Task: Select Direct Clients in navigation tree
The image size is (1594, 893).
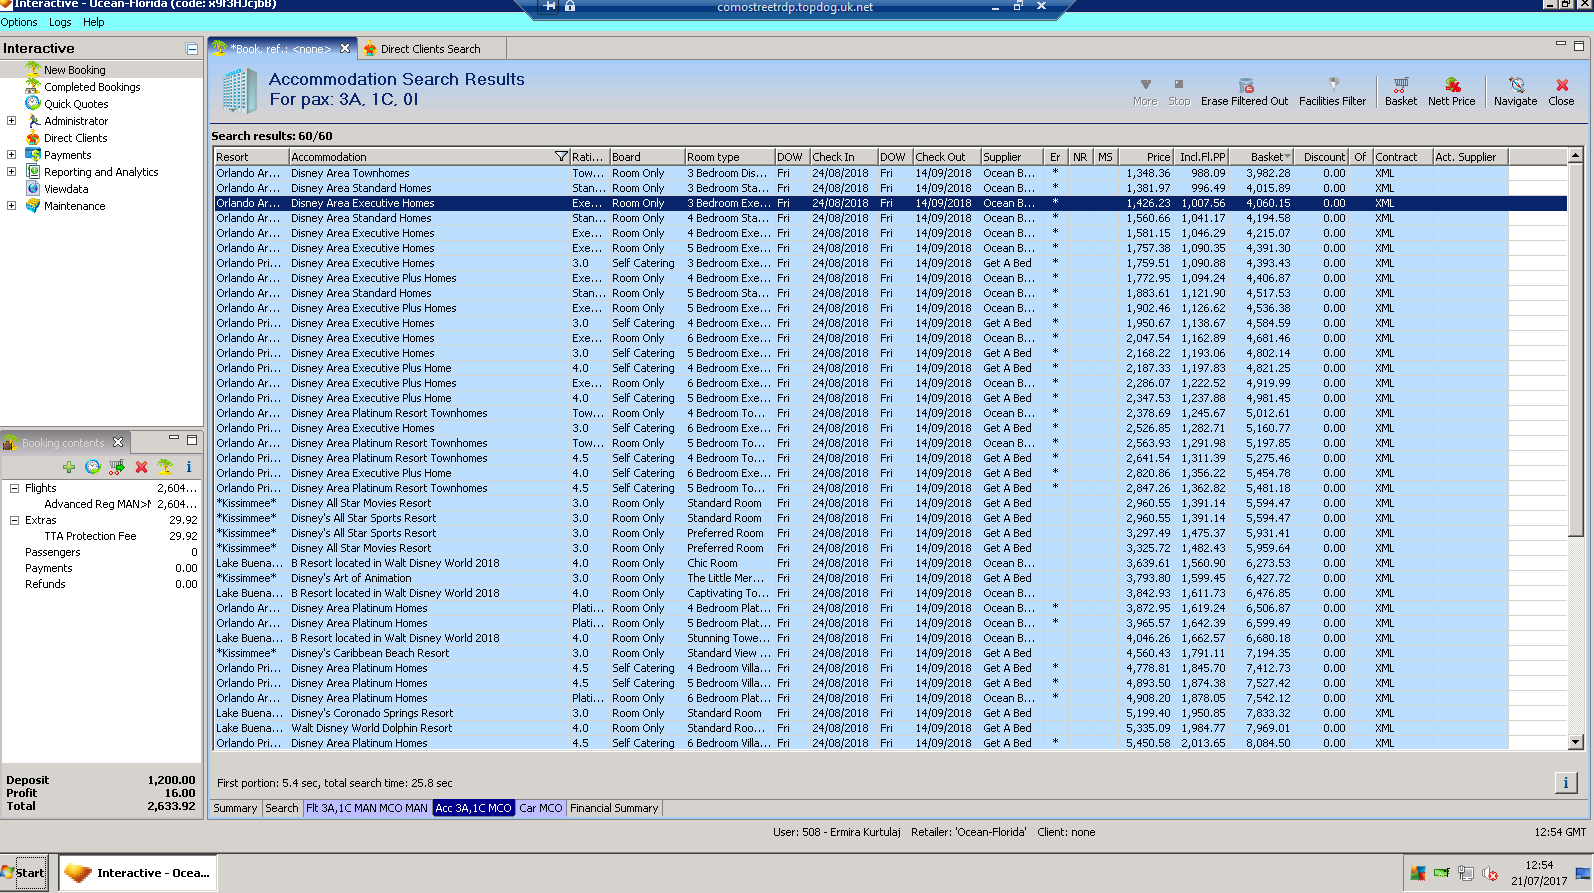Action: [75, 138]
